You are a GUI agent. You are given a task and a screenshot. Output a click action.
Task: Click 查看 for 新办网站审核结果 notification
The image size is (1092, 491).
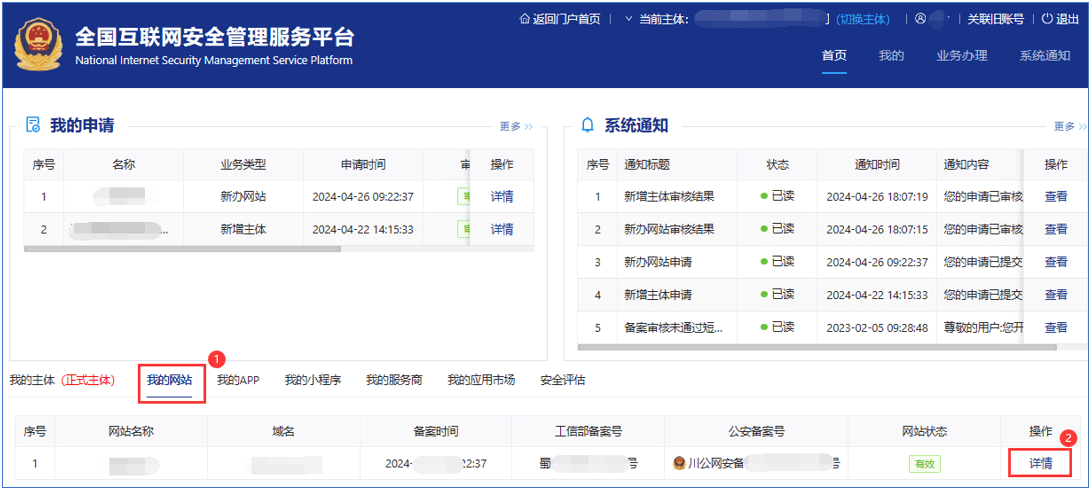(x=1056, y=229)
